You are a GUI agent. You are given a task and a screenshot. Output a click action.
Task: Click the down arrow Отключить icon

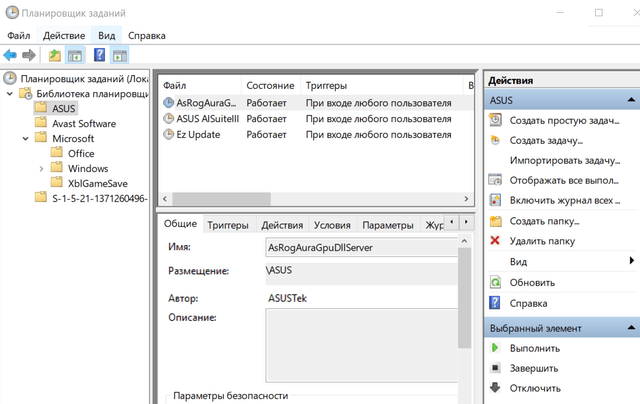pyautogui.click(x=495, y=387)
